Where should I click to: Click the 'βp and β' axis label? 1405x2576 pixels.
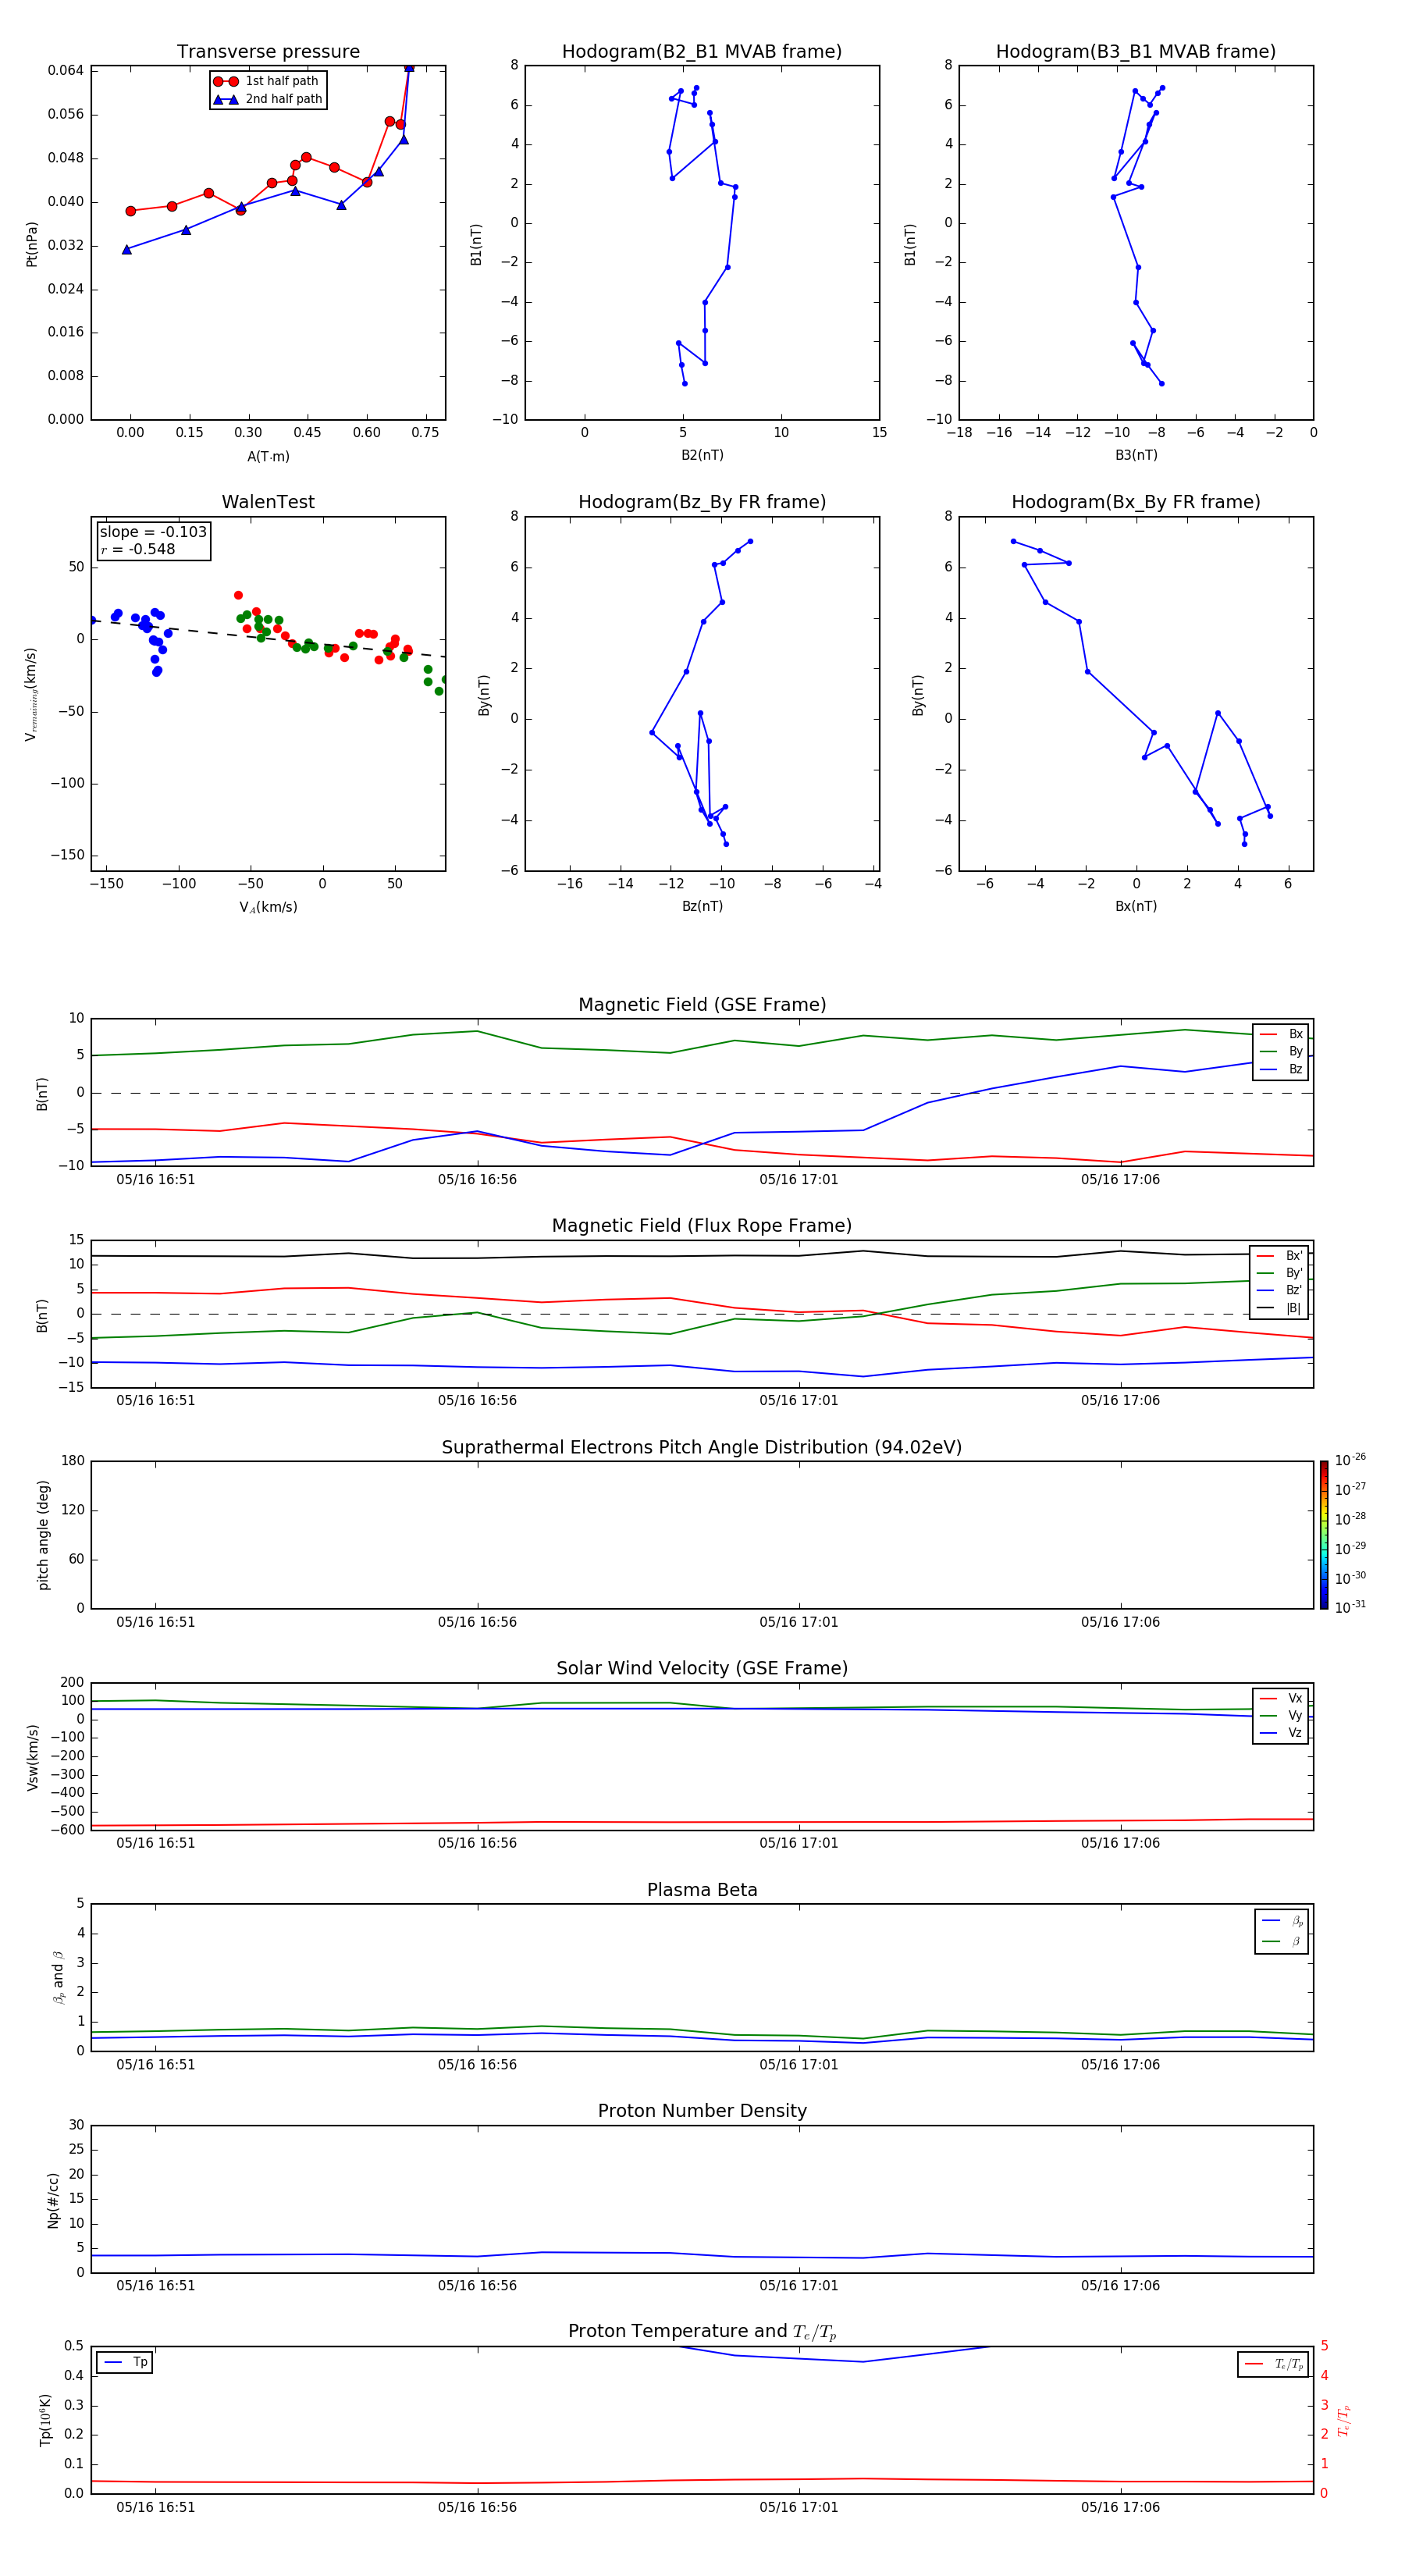(58, 1977)
